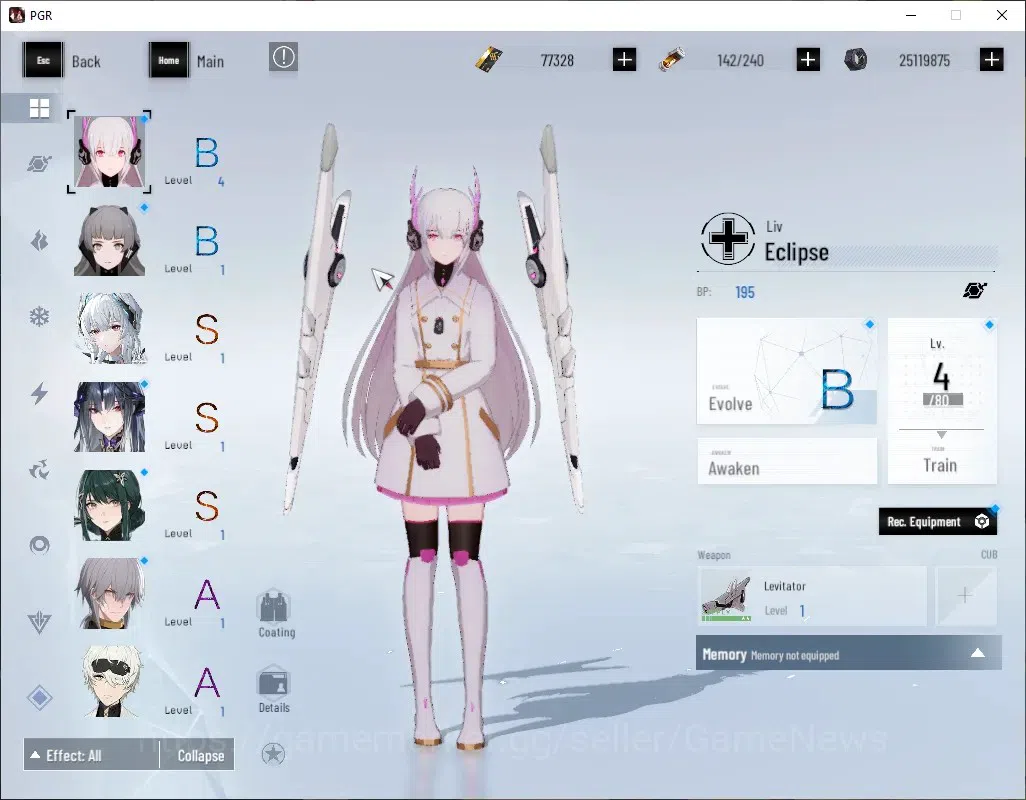The width and height of the screenshot is (1026, 800).
Task: Add more cogs currency with plus
Action: [991, 60]
